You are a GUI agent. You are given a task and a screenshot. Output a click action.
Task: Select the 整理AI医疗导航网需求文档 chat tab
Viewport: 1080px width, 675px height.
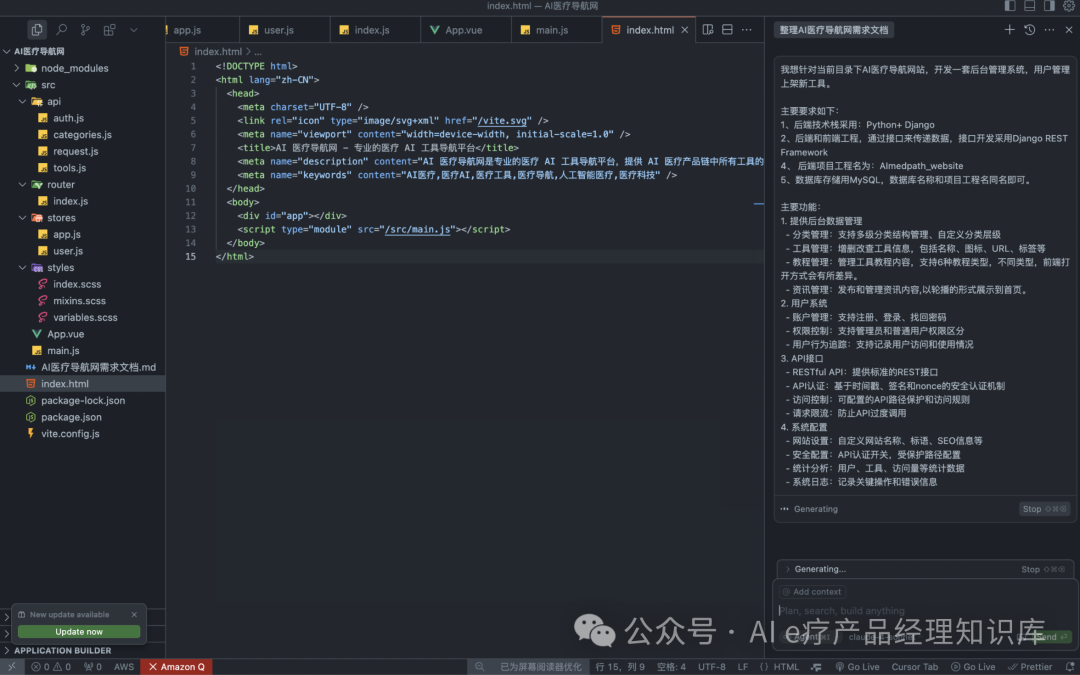pyautogui.click(x=833, y=30)
